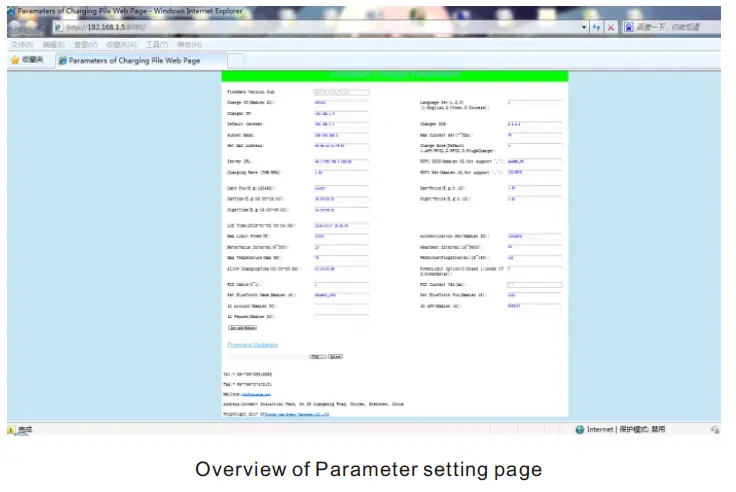Click the Set BlueTooth Pin input field
736x492 pixels.
(x=534, y=295)
